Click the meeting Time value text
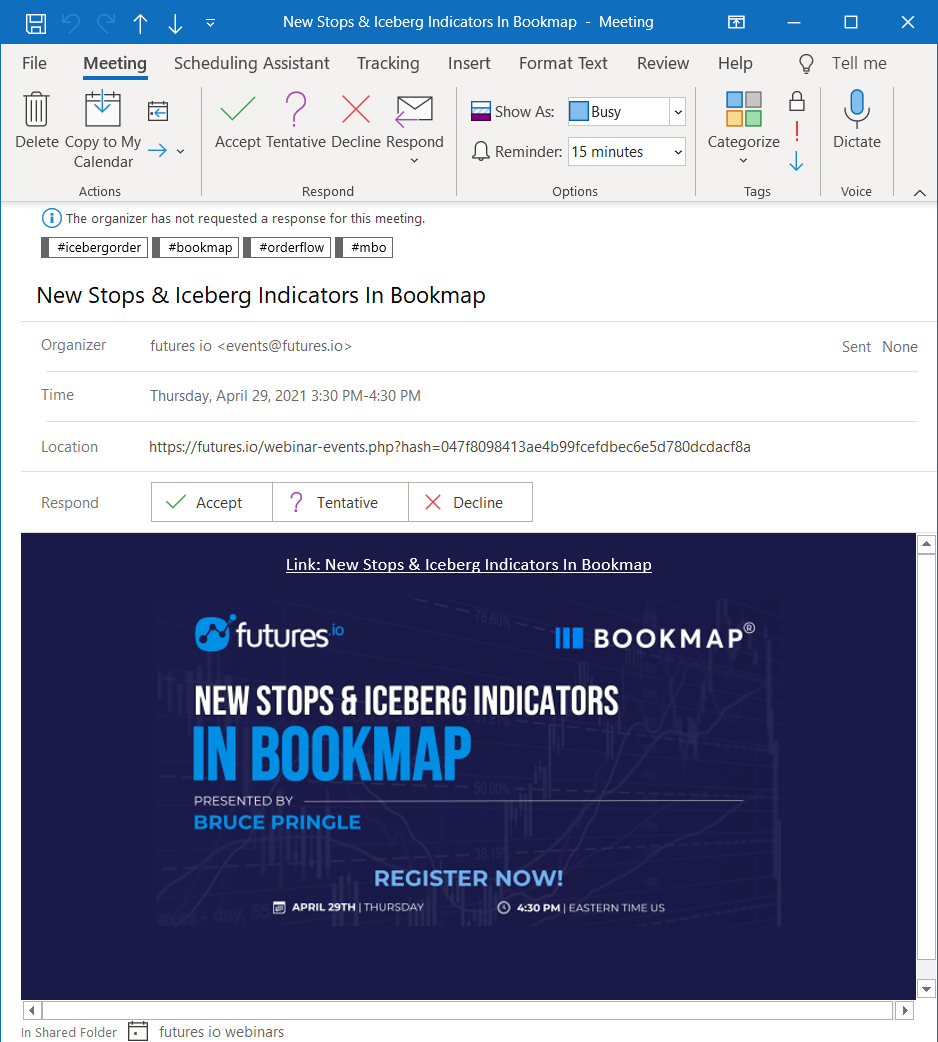Viewport: 938px width, 1042px height. pyautogui.click(x=285, y=396)
